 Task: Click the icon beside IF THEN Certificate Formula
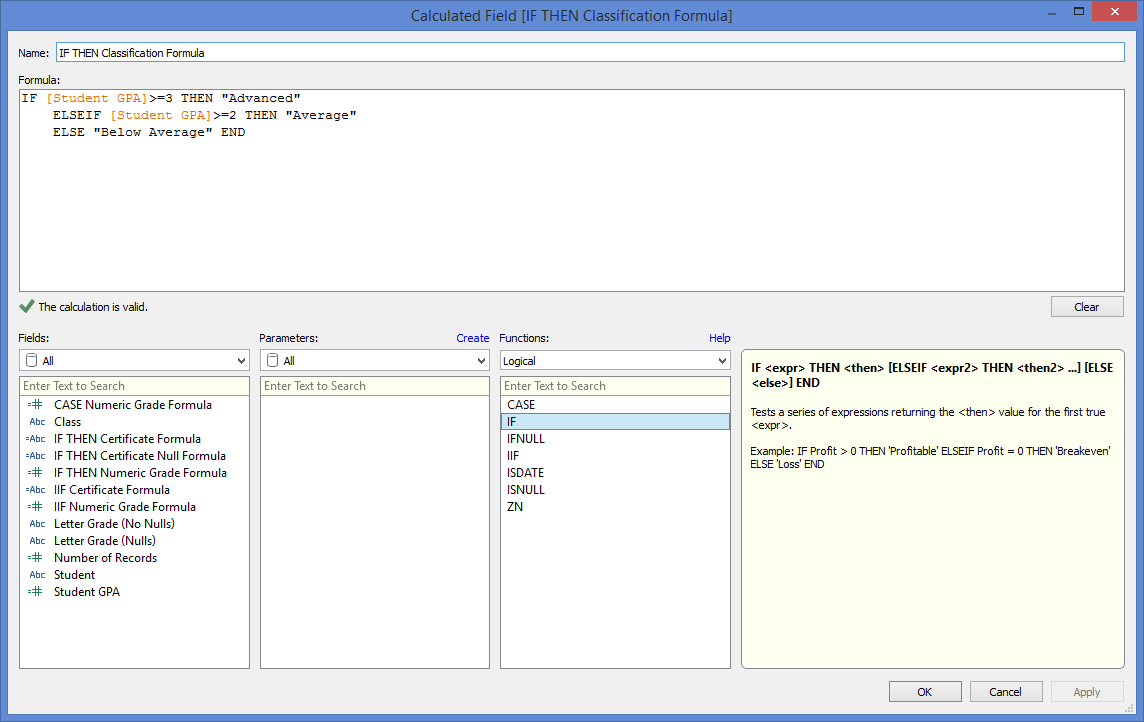click(36, 439)
